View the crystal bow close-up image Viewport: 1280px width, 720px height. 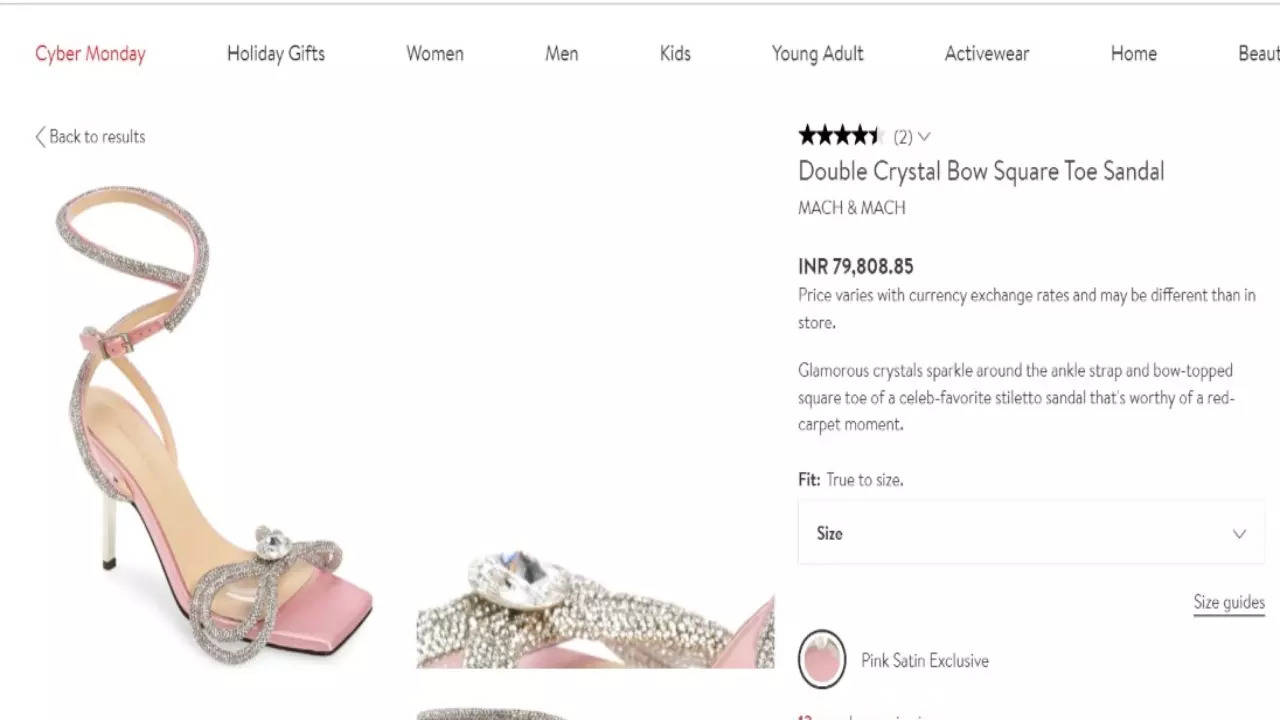(x=595, y=605)
